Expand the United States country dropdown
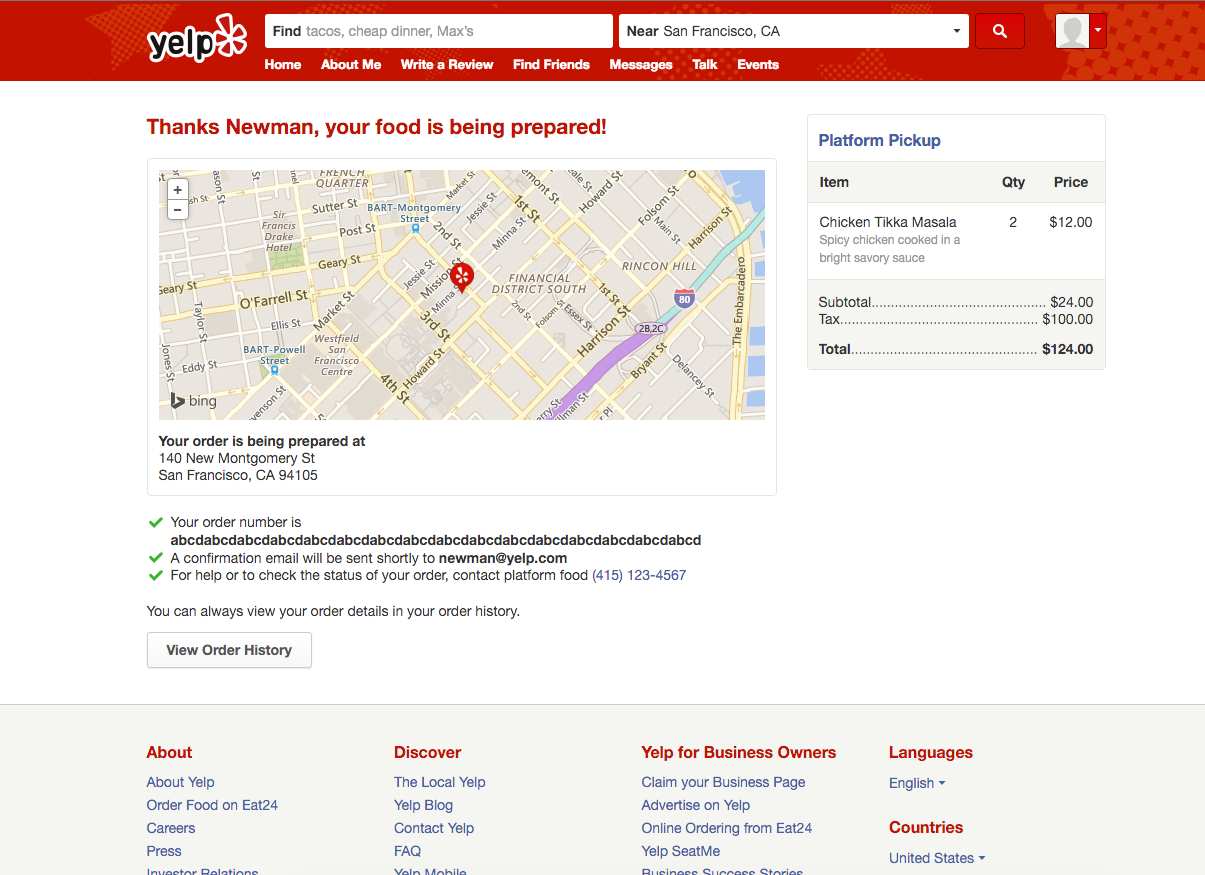Screen dimensions: 1205x875 937,858
